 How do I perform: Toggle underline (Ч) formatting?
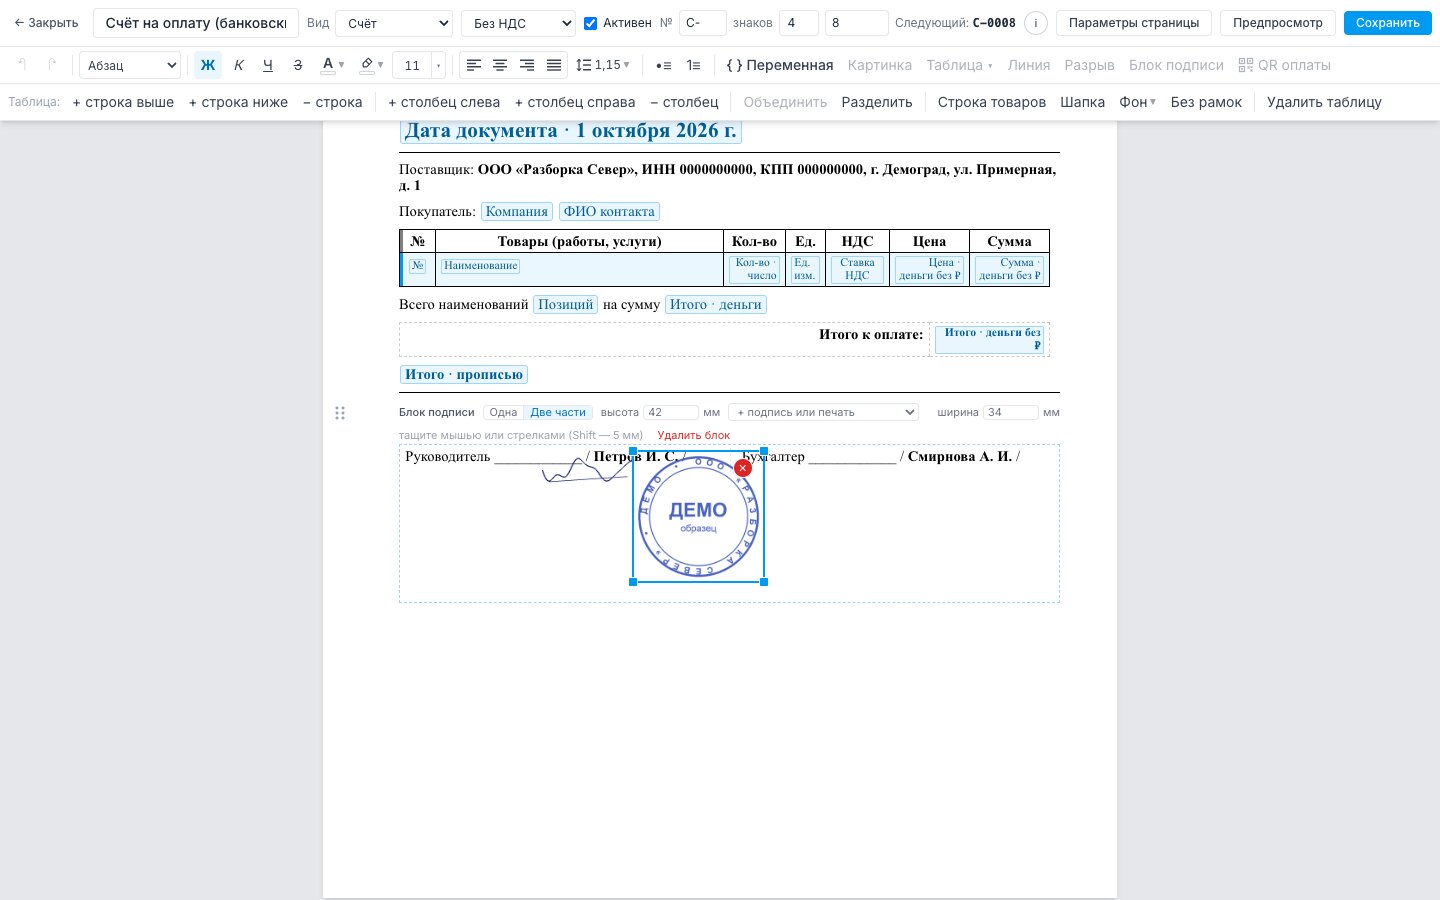268,65
